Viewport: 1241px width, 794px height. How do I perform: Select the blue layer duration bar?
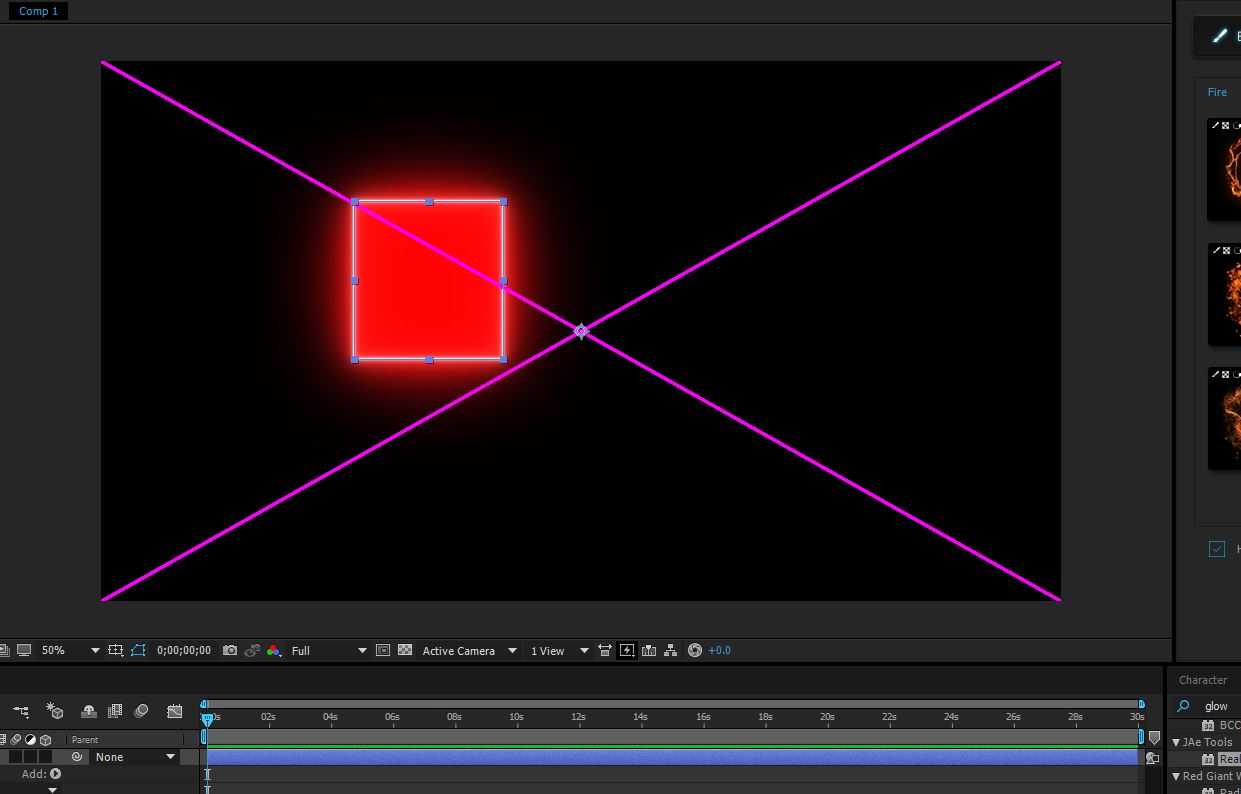point(672,757)
